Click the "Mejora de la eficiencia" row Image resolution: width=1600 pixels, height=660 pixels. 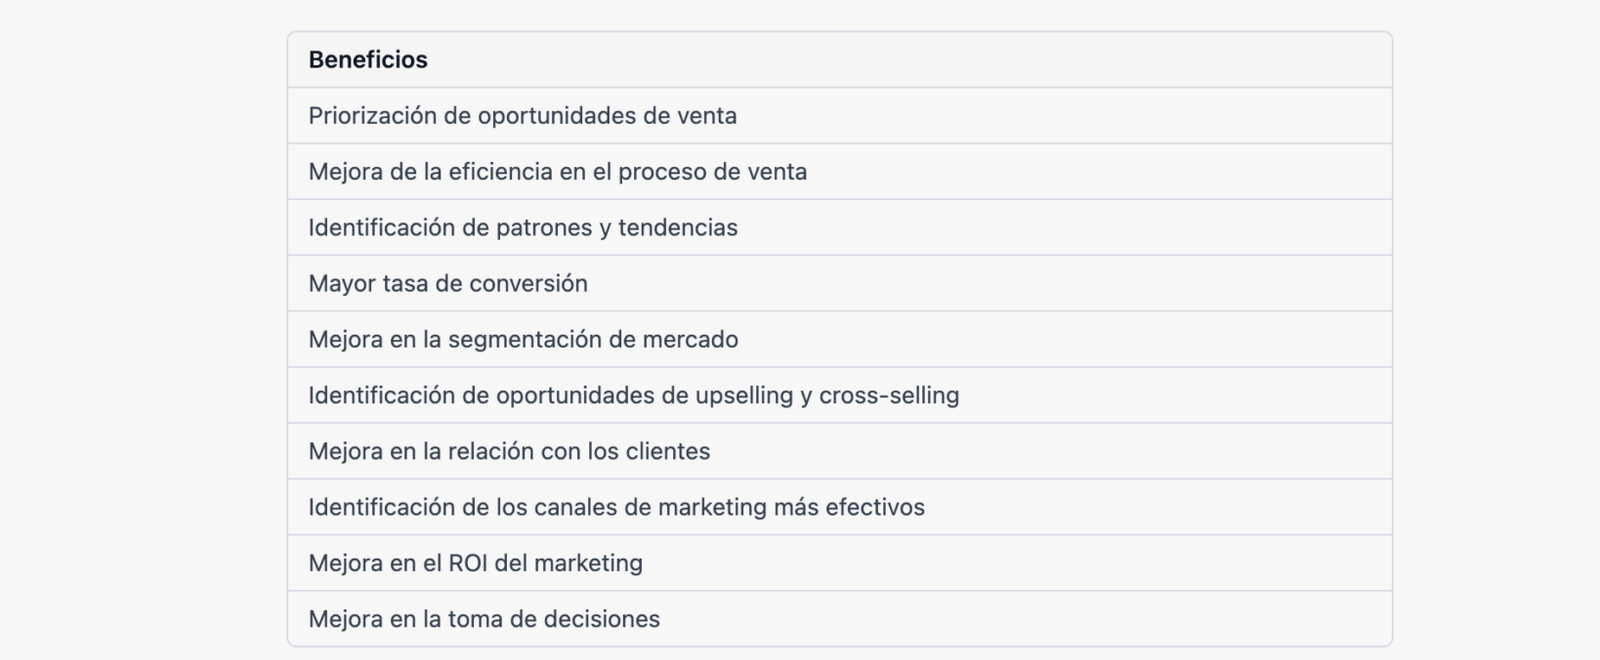point(557,172)
